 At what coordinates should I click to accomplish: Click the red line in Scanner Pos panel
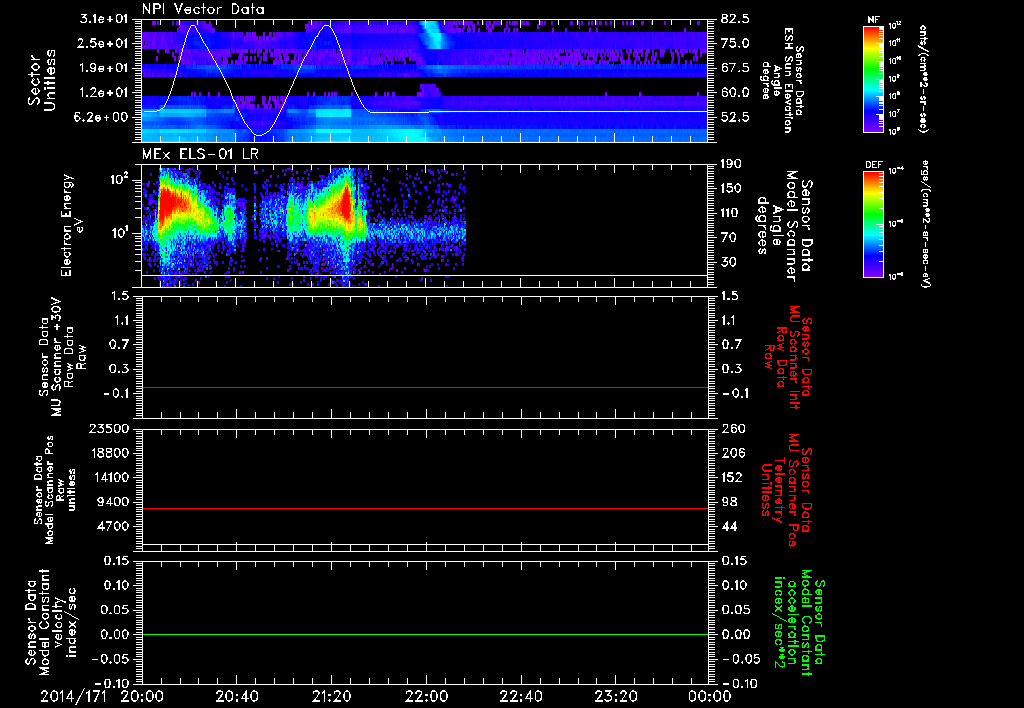tap(425, 508)
